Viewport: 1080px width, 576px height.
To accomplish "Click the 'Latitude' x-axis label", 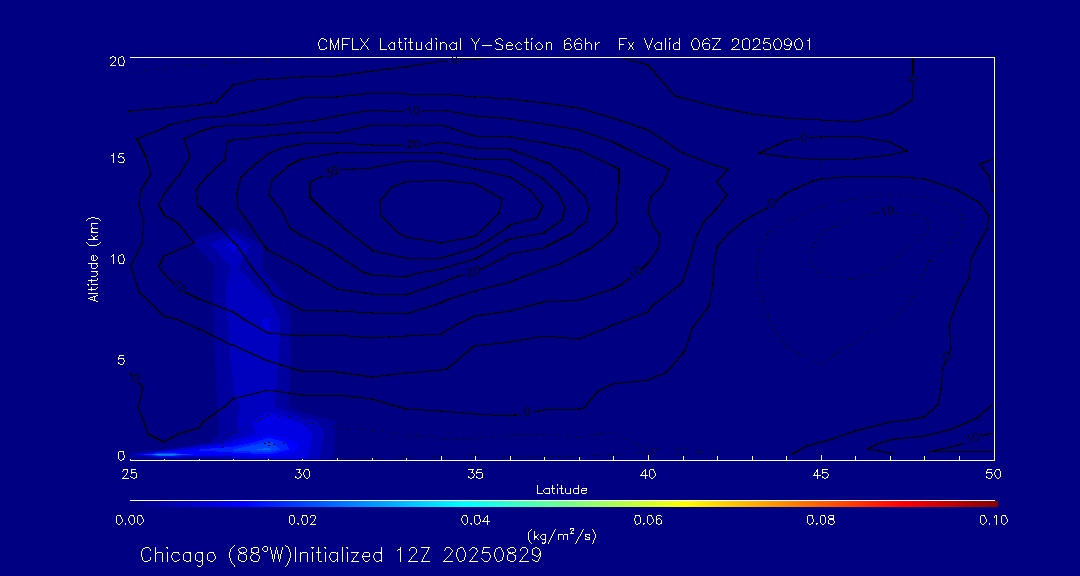I will [562, 489].
